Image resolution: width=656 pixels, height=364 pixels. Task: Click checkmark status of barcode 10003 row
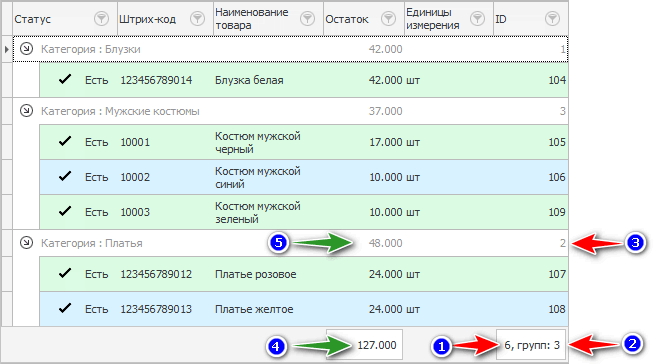pos(65,211)
